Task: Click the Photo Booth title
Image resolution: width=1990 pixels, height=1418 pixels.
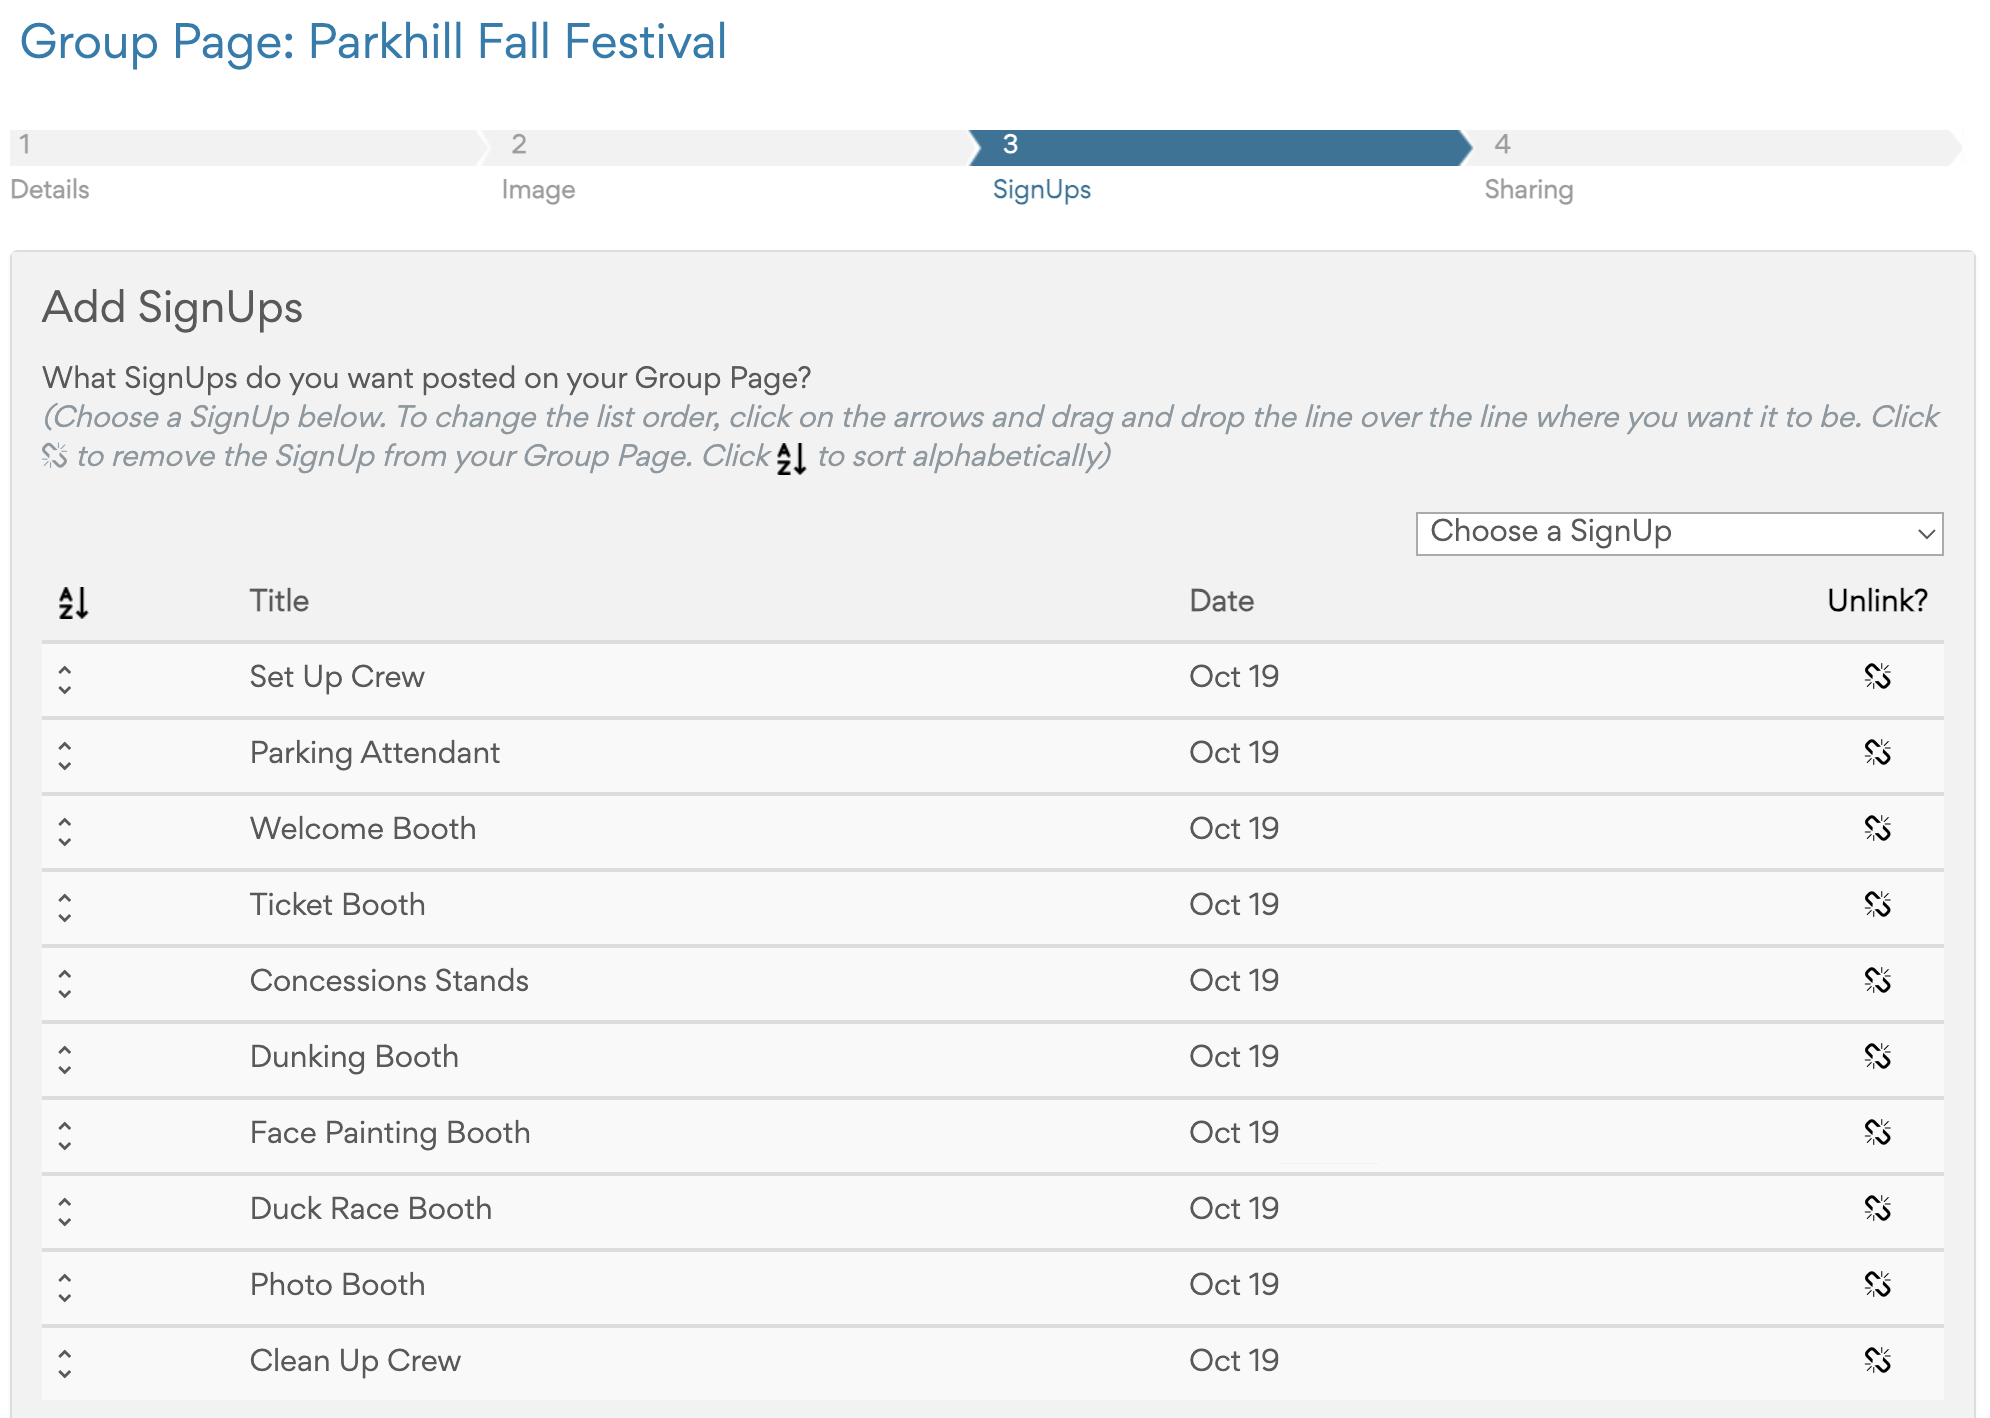Action: (x=338, y=1285)
